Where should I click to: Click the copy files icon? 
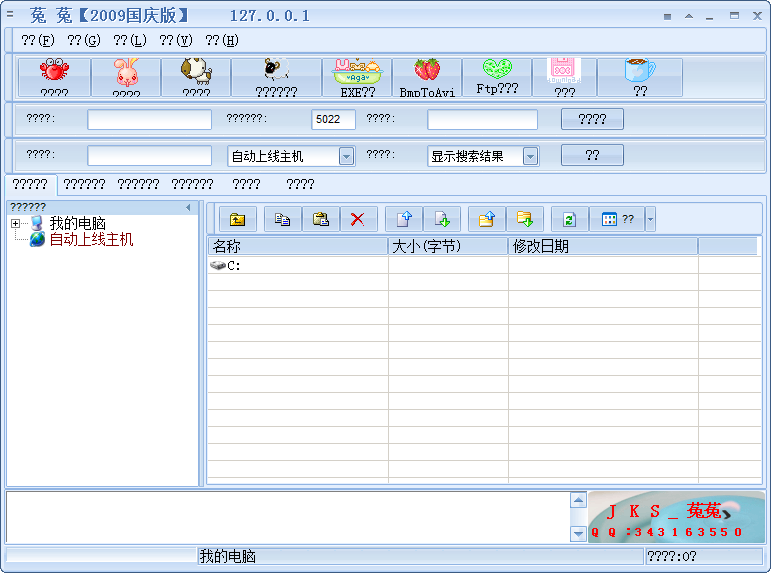[282, 219]
